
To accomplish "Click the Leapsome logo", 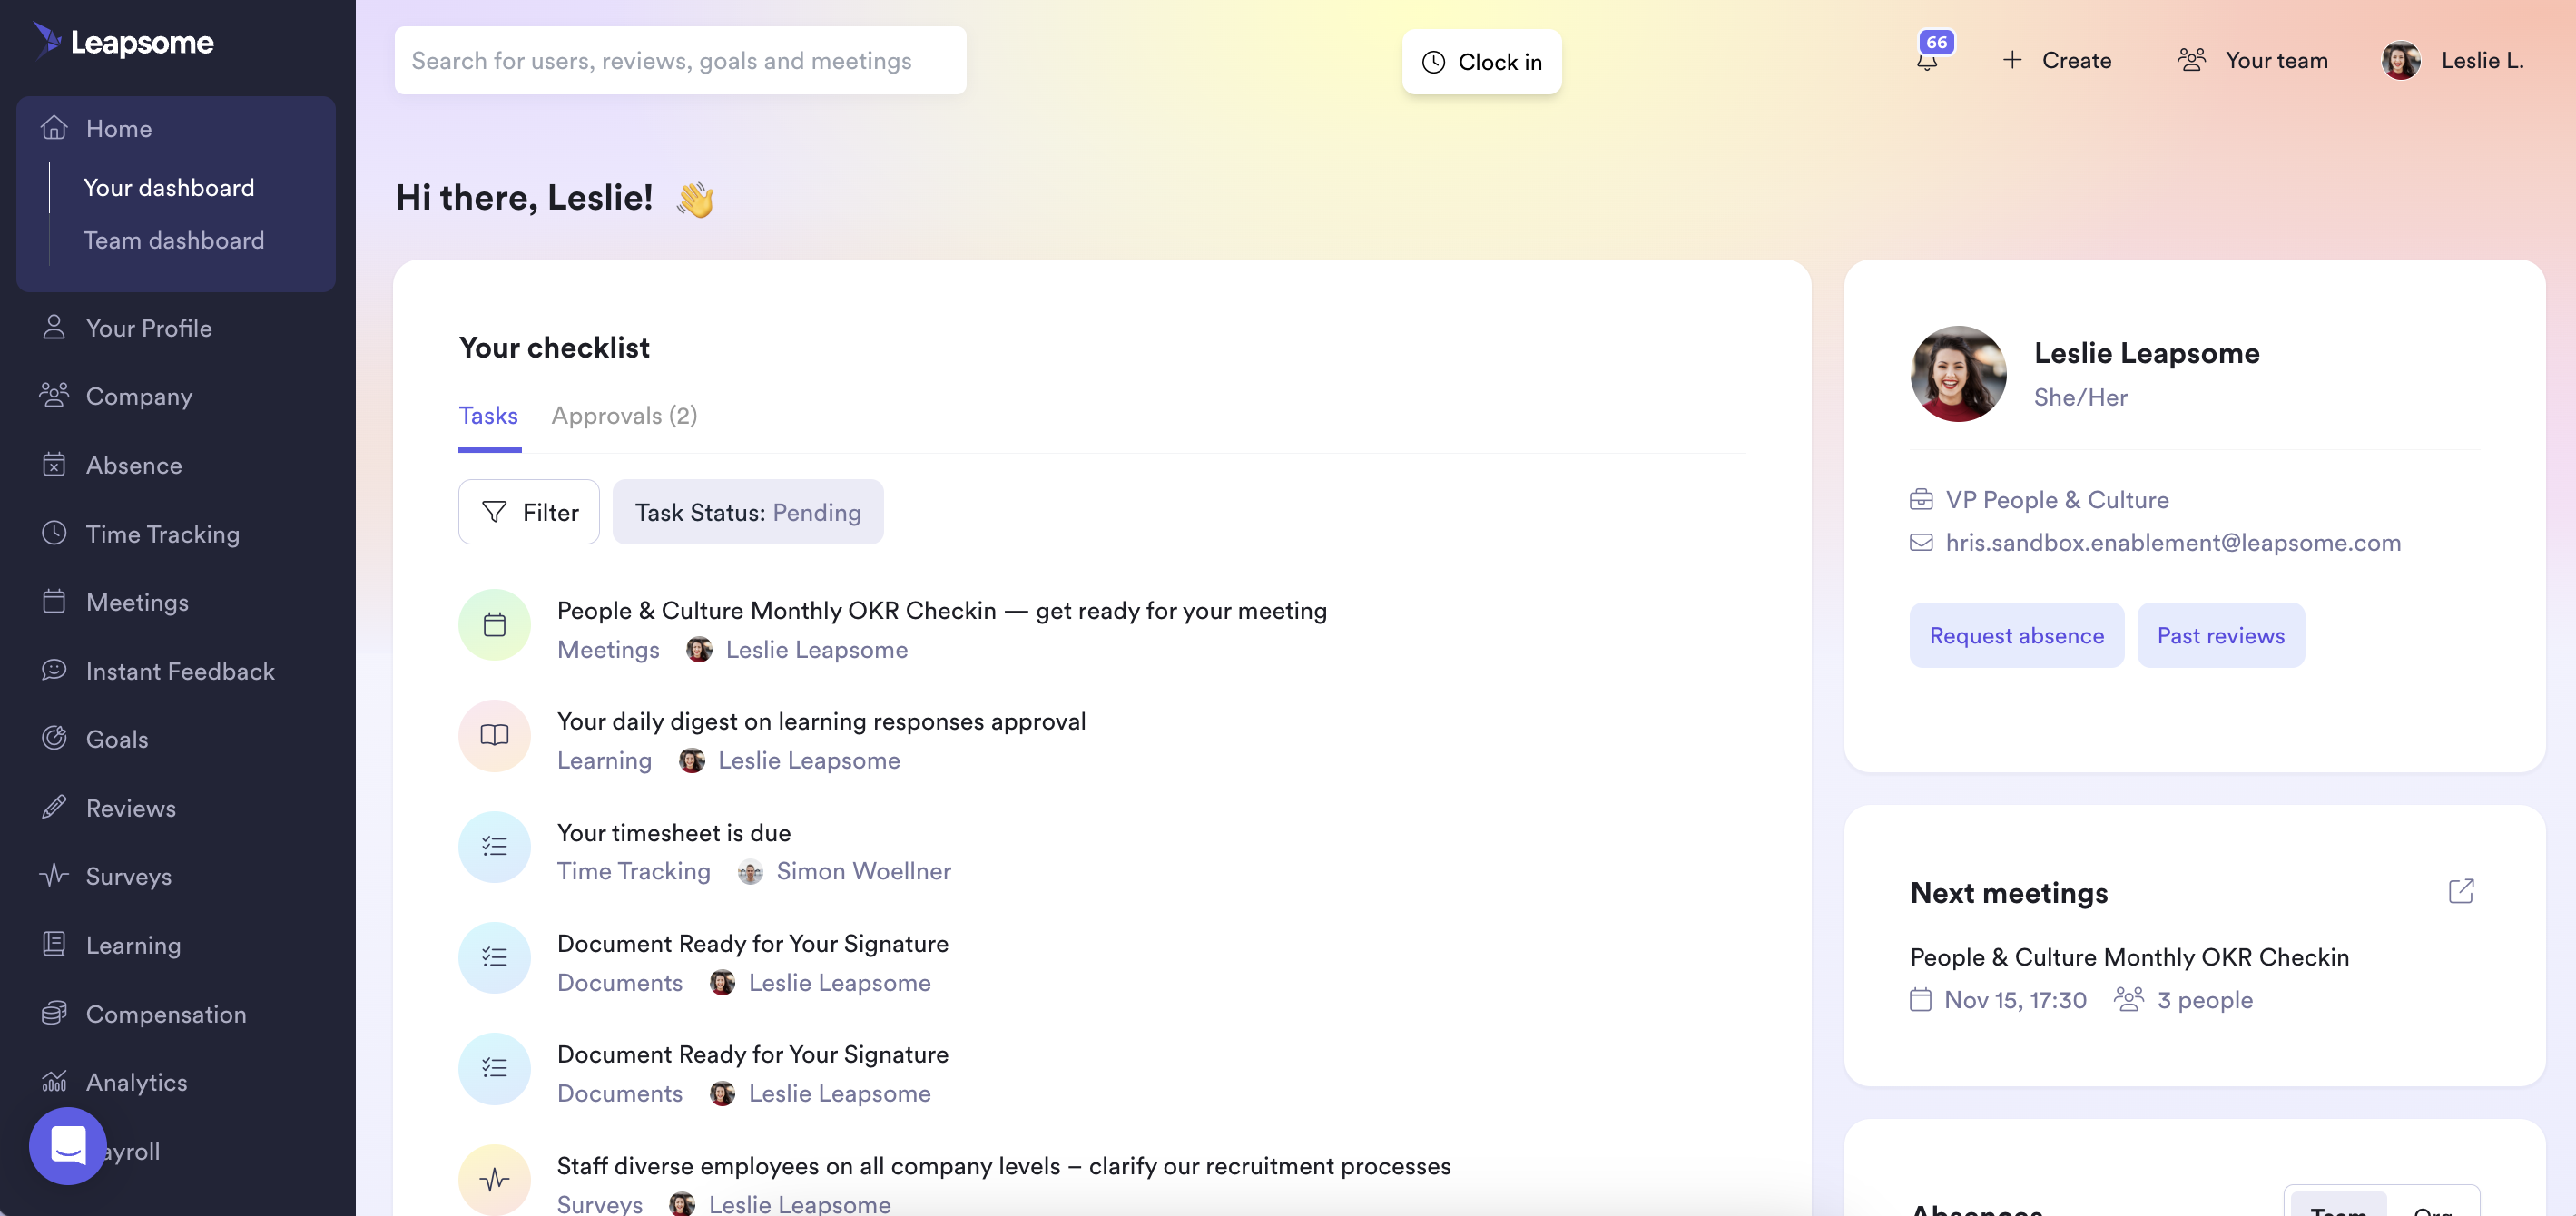I will pos(124,42).
